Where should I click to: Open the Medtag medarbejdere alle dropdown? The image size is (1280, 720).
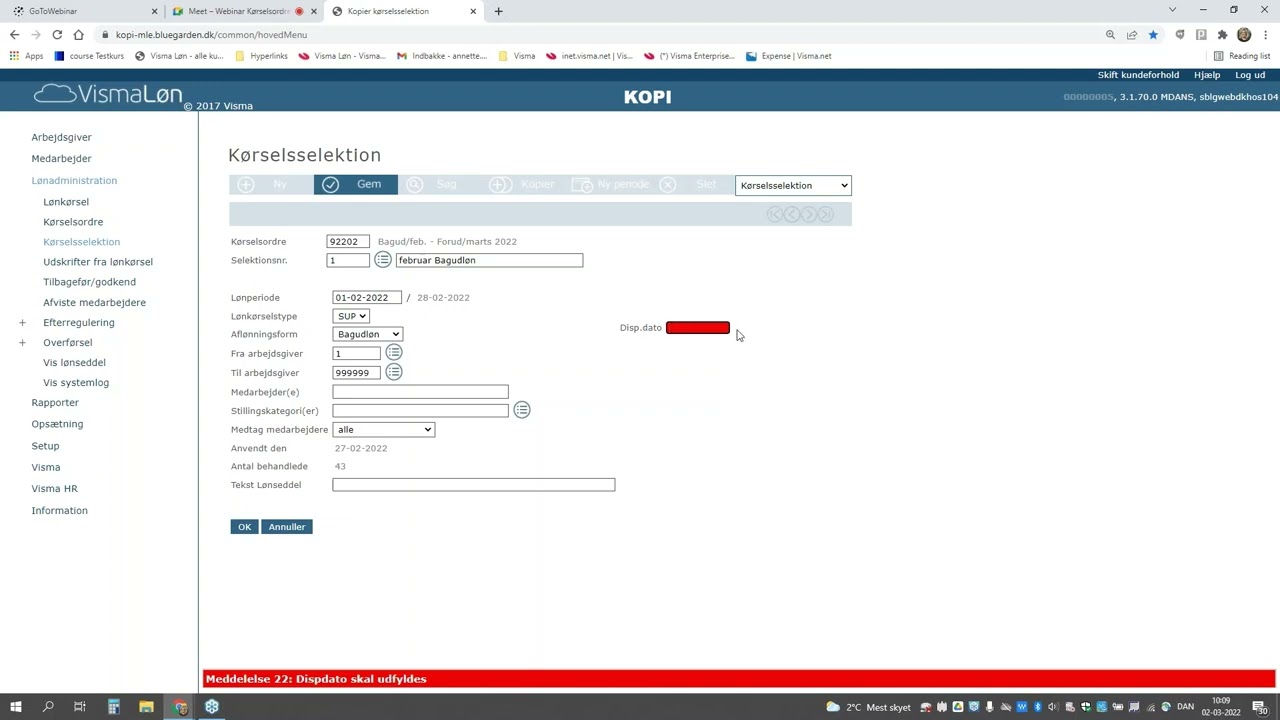click(383, 429)
